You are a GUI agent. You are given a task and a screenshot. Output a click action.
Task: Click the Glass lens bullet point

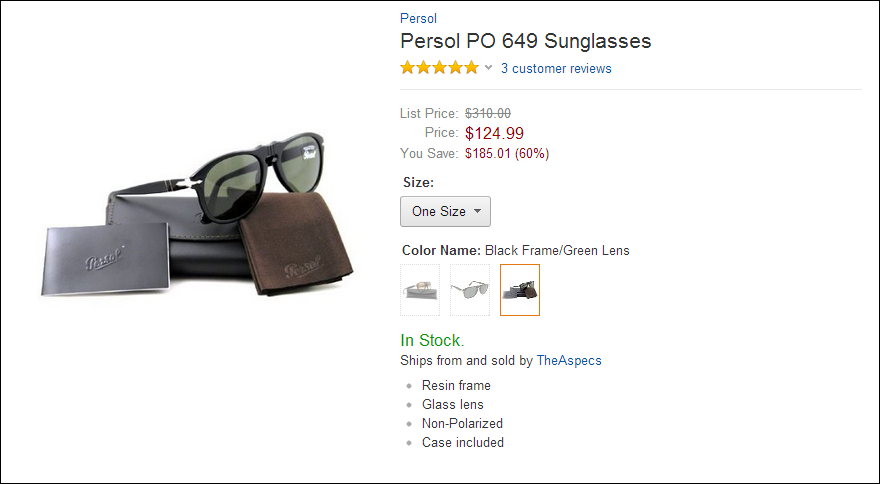tap(452, 404)
